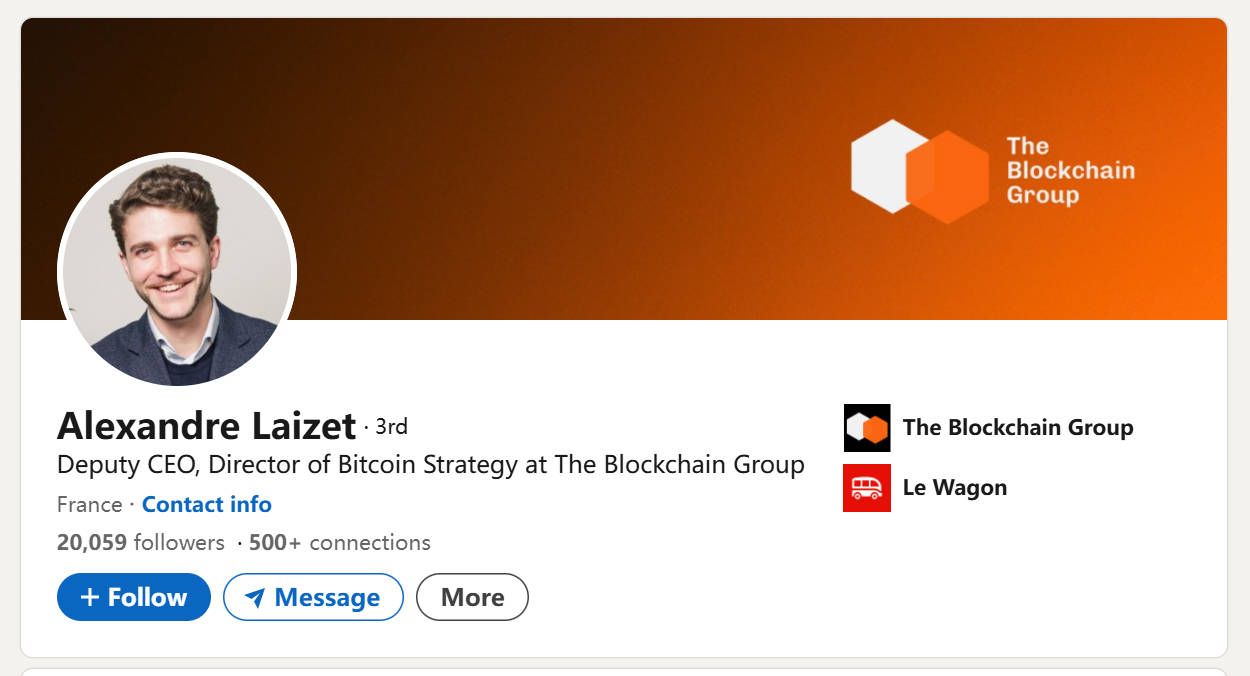Select the Le Wagon education entry
The height and width of the screenshot is (676, 1250).
(953, 487)
